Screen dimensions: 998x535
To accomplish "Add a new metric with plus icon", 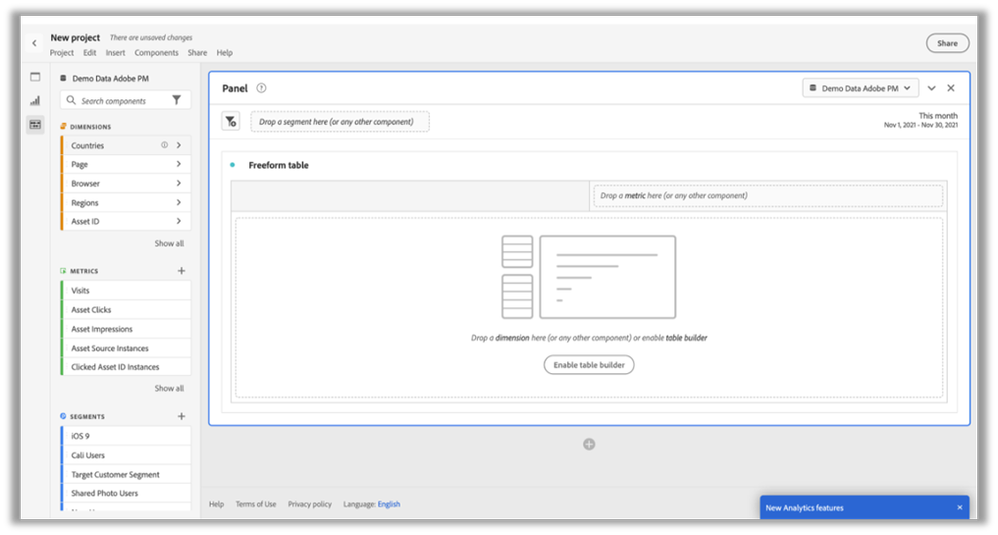I will [181, 271].
